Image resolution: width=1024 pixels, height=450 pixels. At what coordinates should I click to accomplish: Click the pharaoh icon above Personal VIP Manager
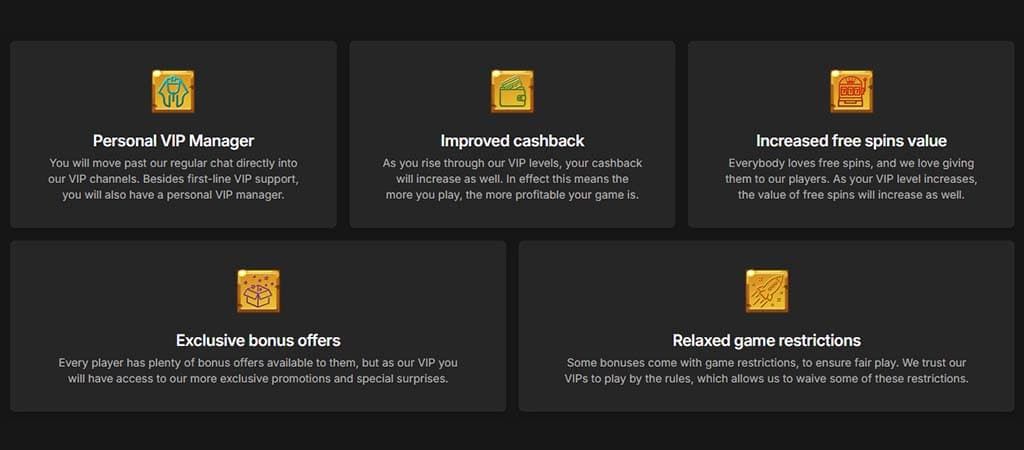(173, 91)
